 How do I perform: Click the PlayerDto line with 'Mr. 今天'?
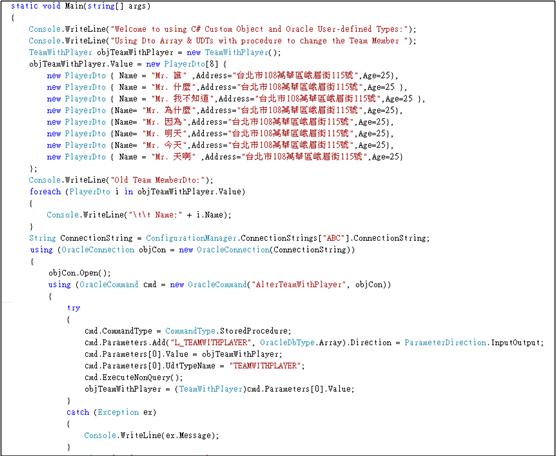tap(221, 145)
